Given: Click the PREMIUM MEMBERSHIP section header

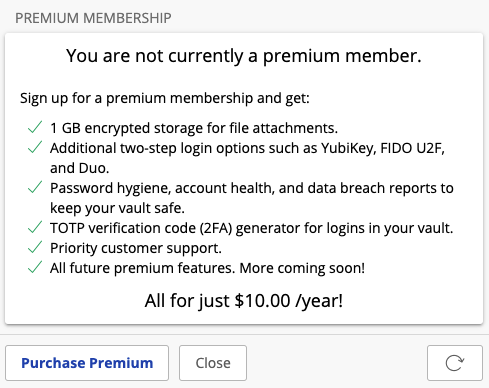Looking at the screenshot, I should click(93, 18).
